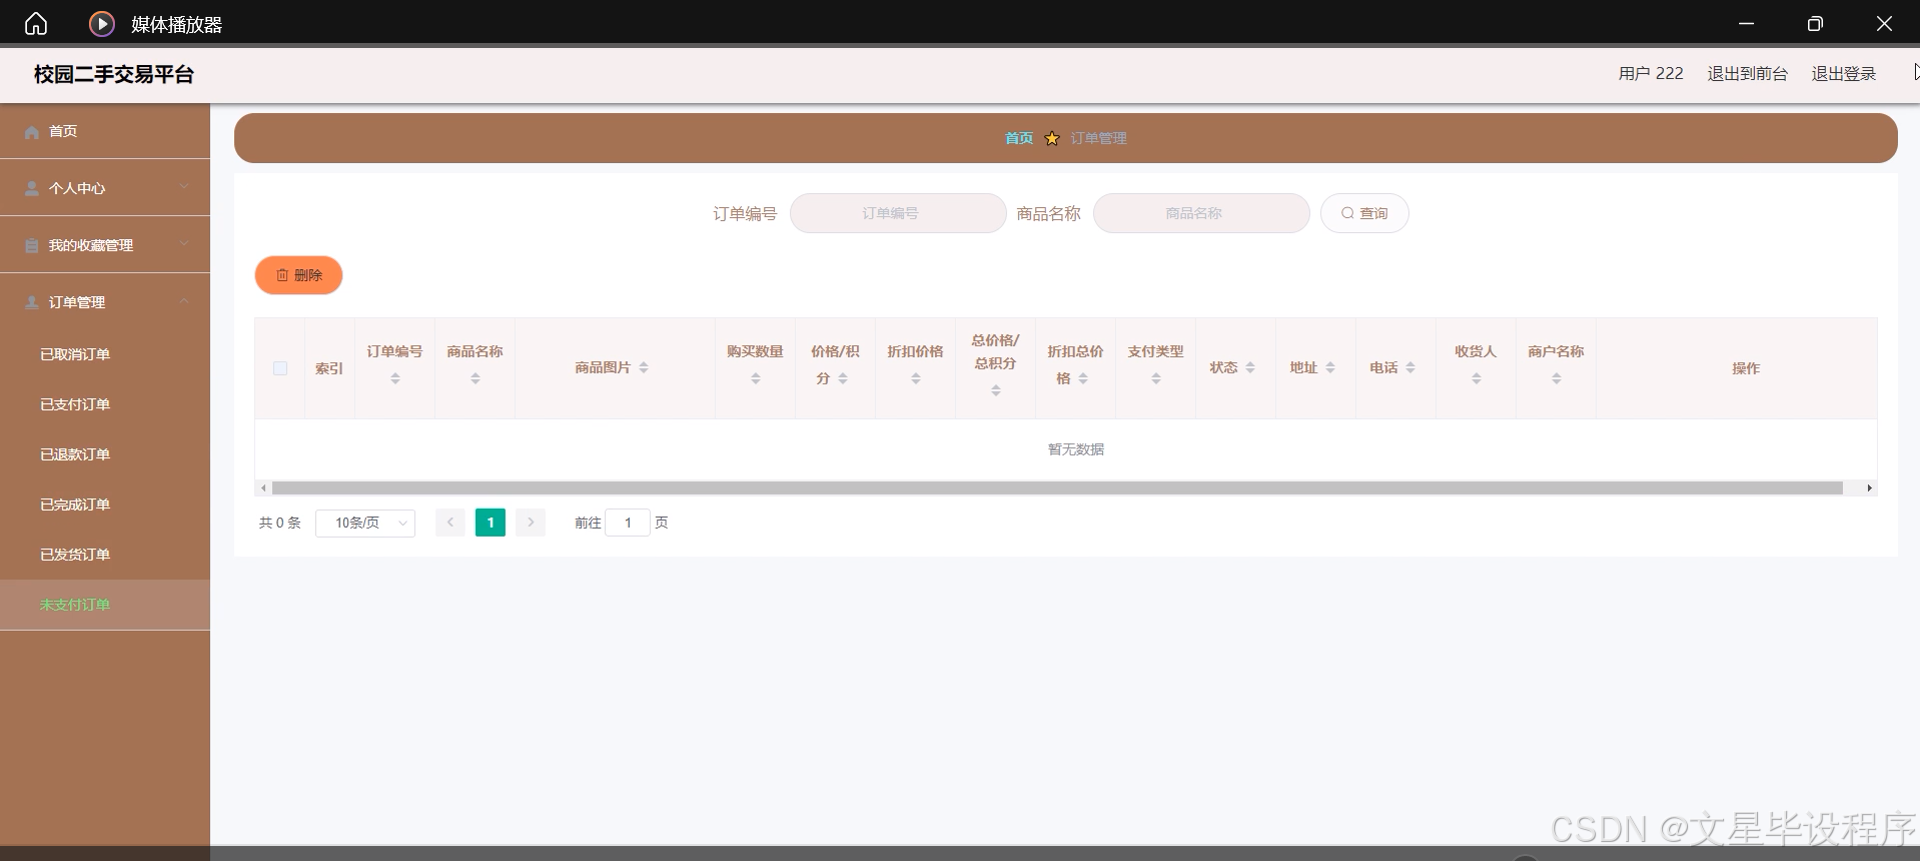Expand the 我的收藏管理 menu chevron

click(x=184, y=244)
